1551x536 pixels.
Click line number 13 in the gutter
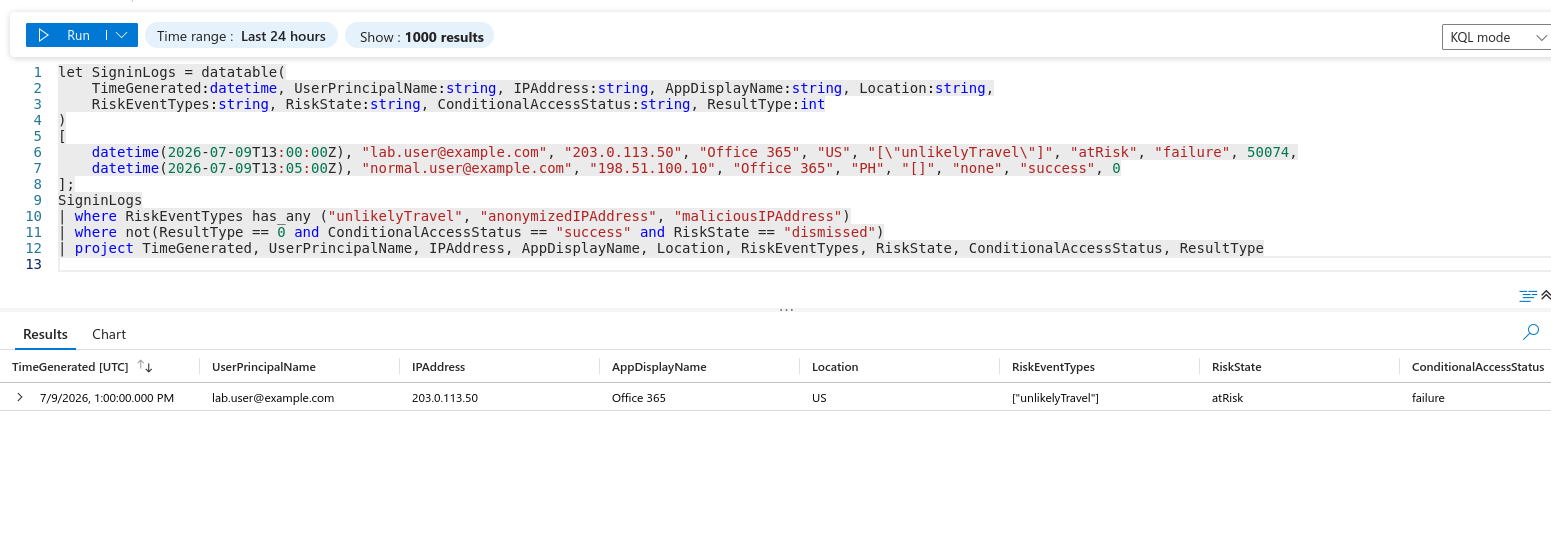(34, 264)
